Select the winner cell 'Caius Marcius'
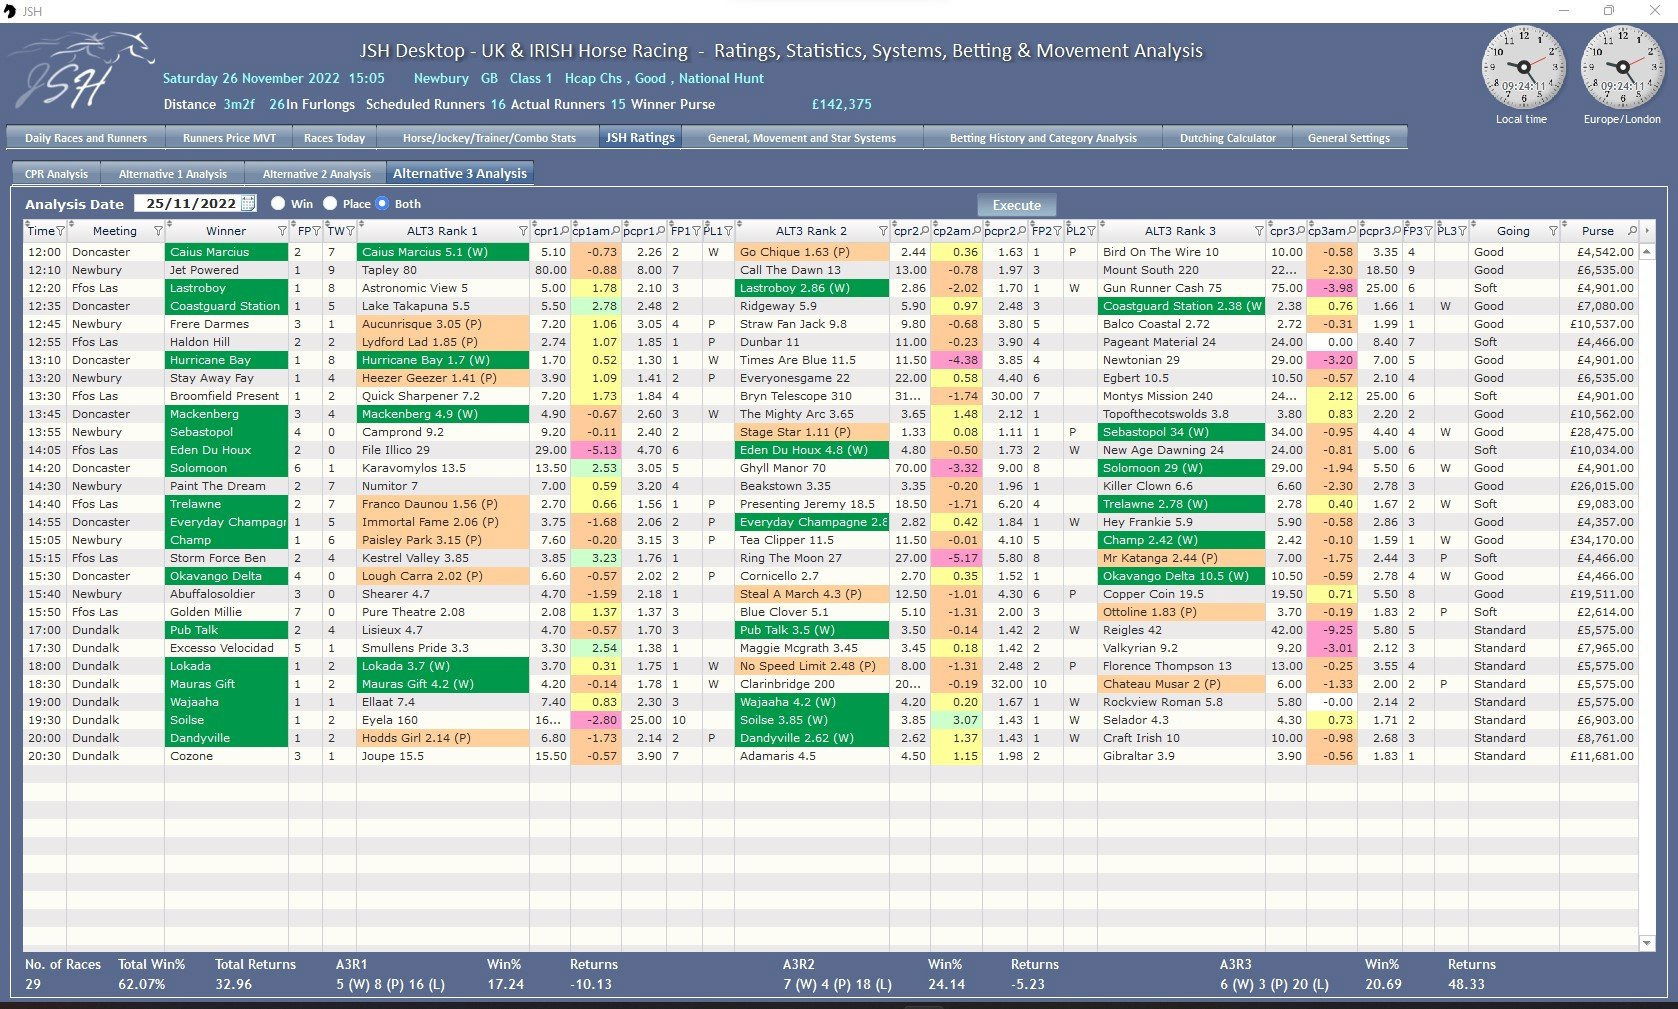1678x1009 pixels. [226, 252]
